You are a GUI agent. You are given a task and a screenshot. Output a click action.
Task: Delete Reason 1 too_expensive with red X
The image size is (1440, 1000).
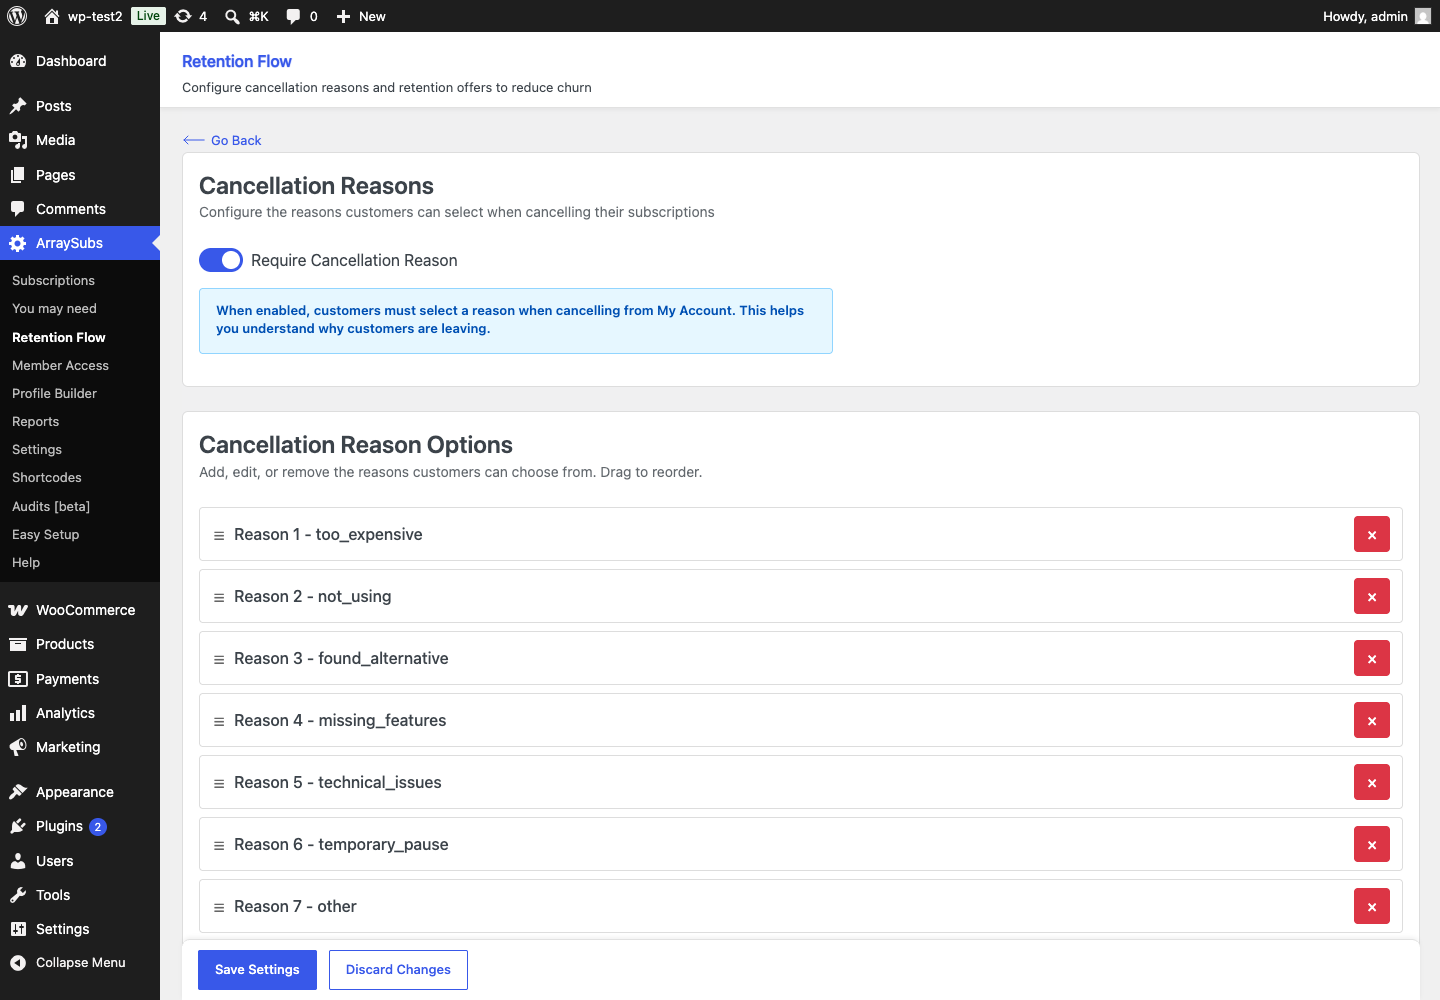pos(1372,535)
